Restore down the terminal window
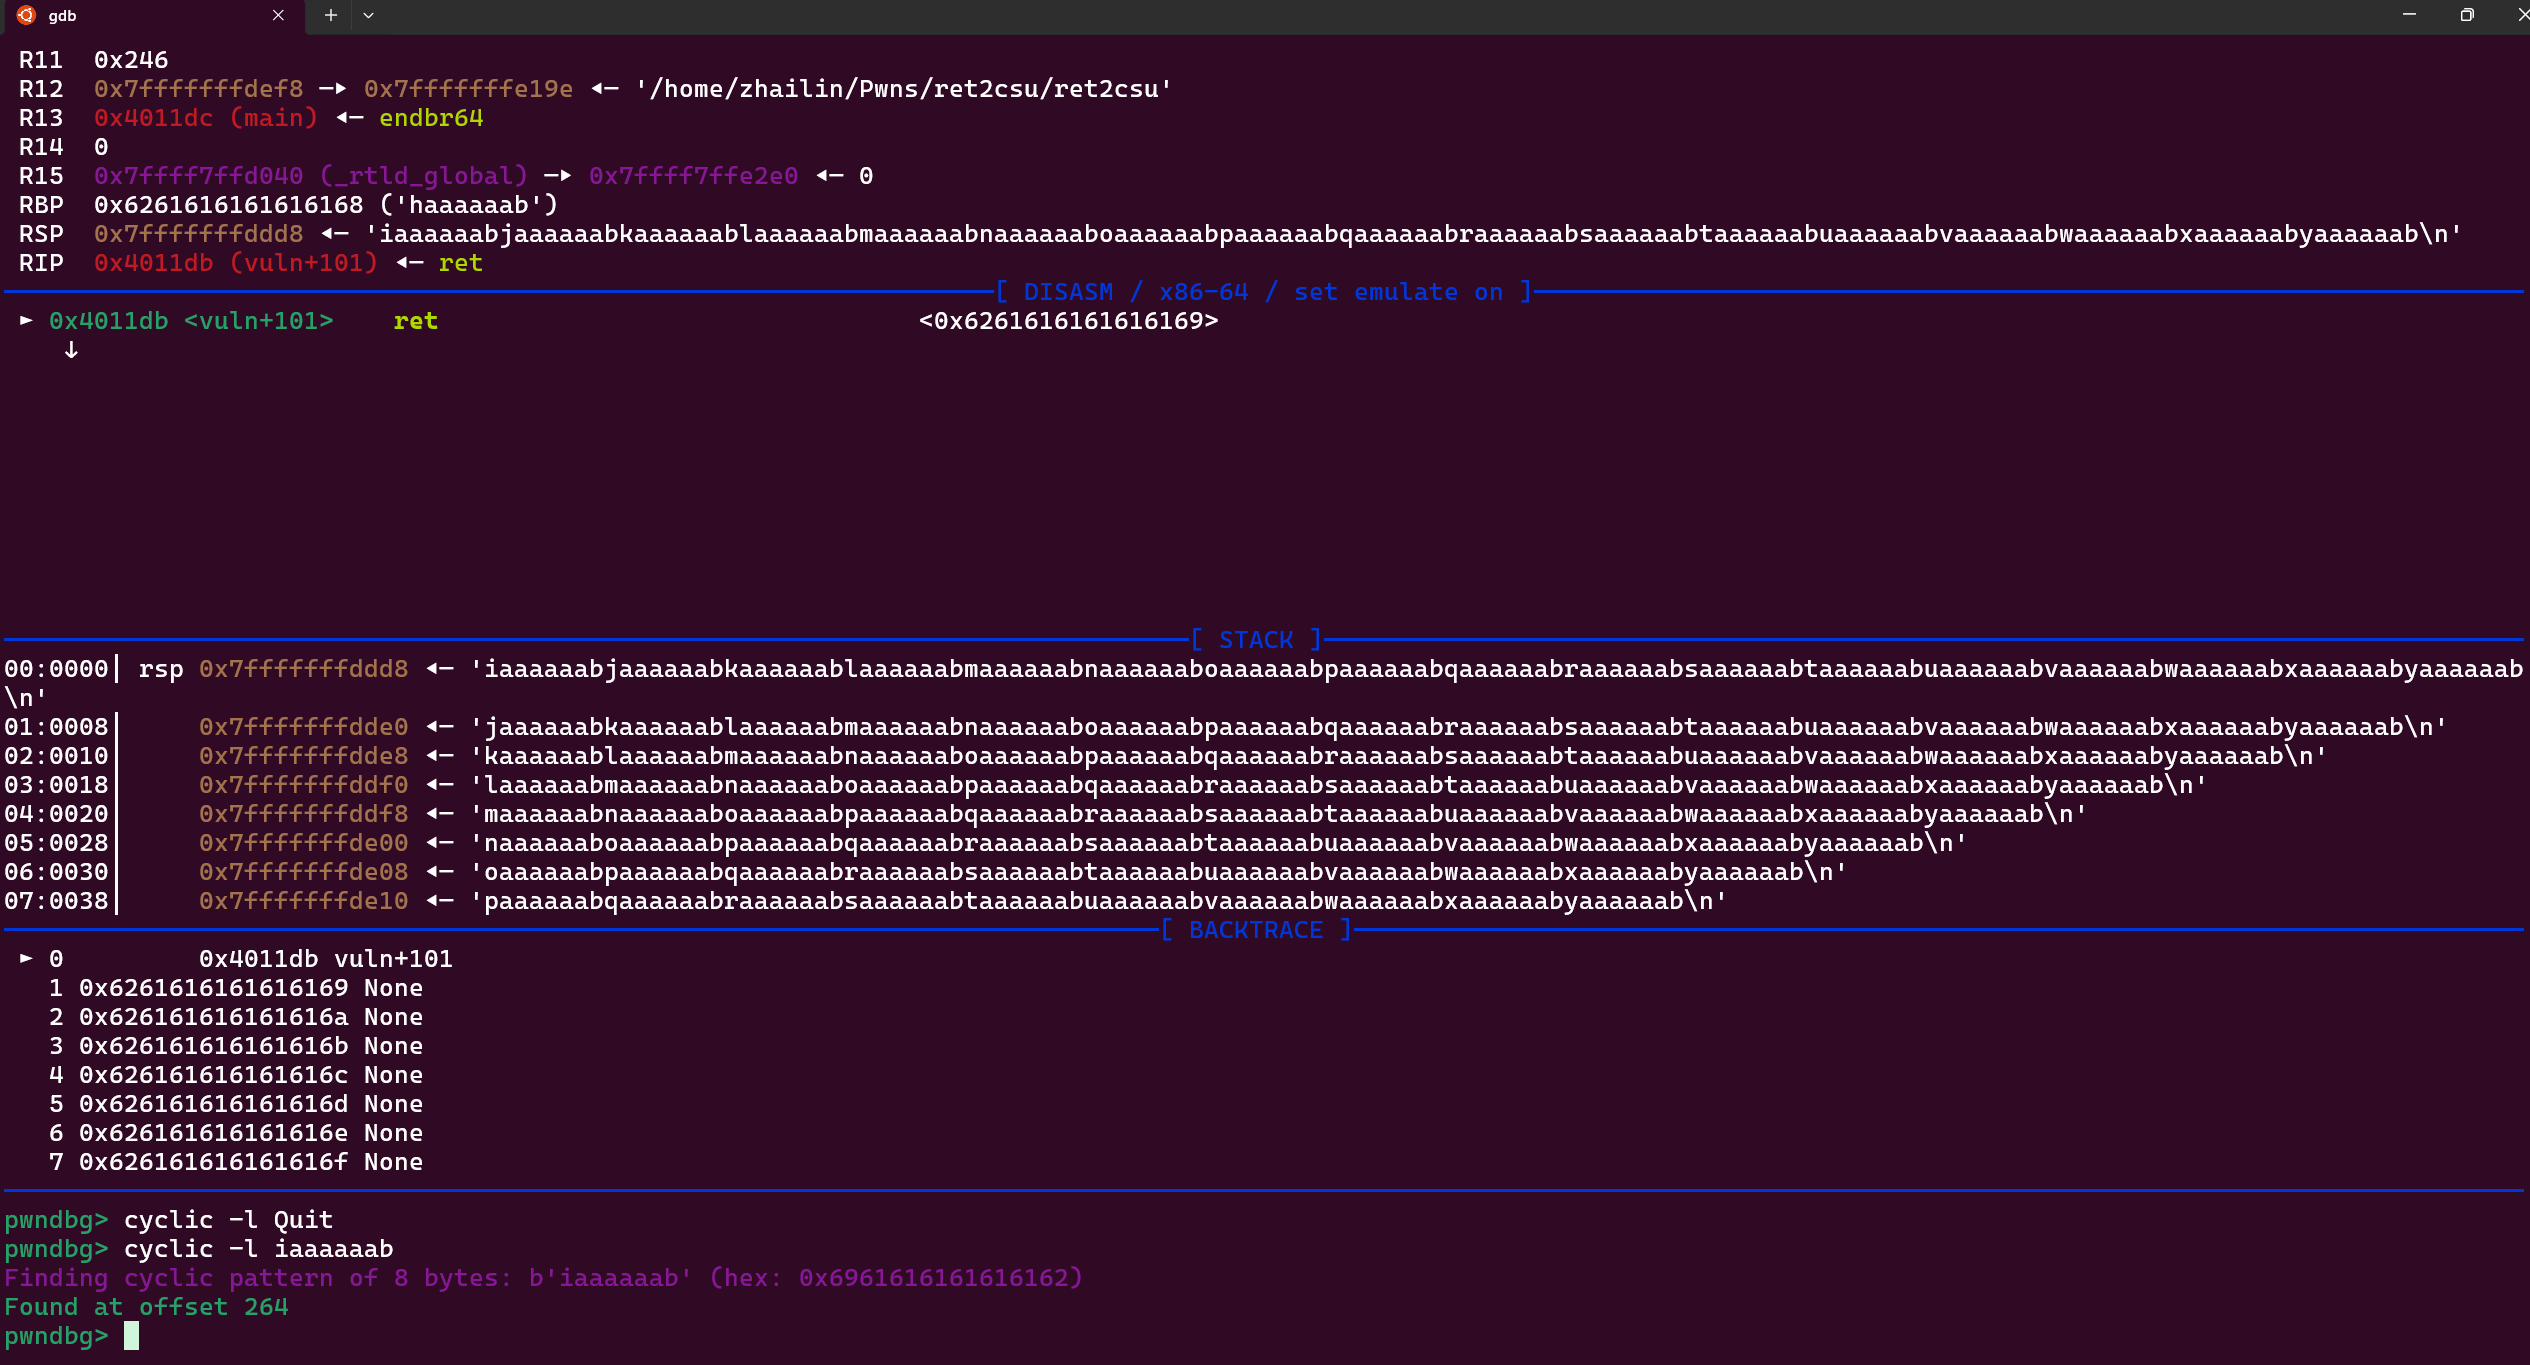The width and height of the screenshot is (2530, 1365). [2467, 15]
